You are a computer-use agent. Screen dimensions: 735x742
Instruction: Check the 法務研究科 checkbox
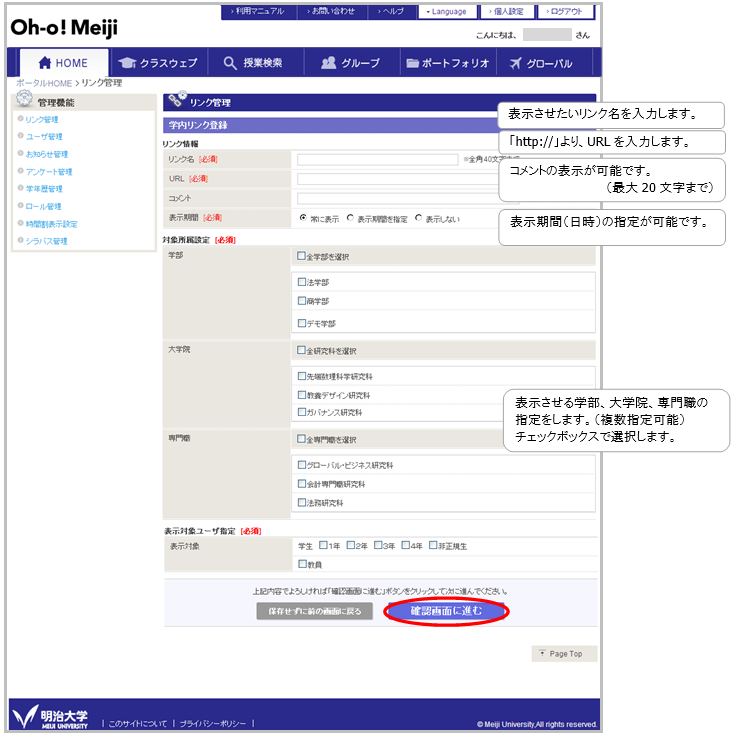click(x=301, y=503)
